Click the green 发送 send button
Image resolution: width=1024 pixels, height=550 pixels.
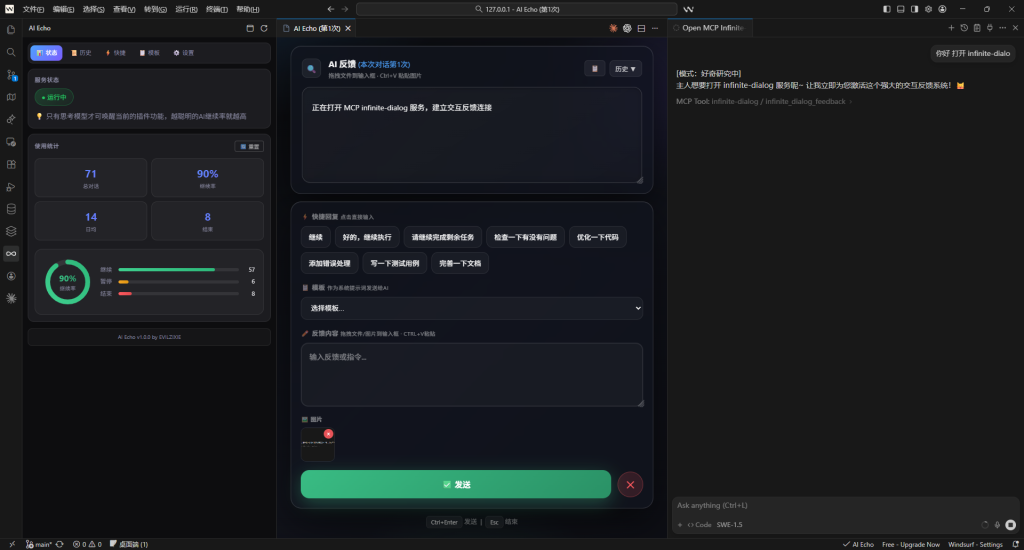click(455, 484)
